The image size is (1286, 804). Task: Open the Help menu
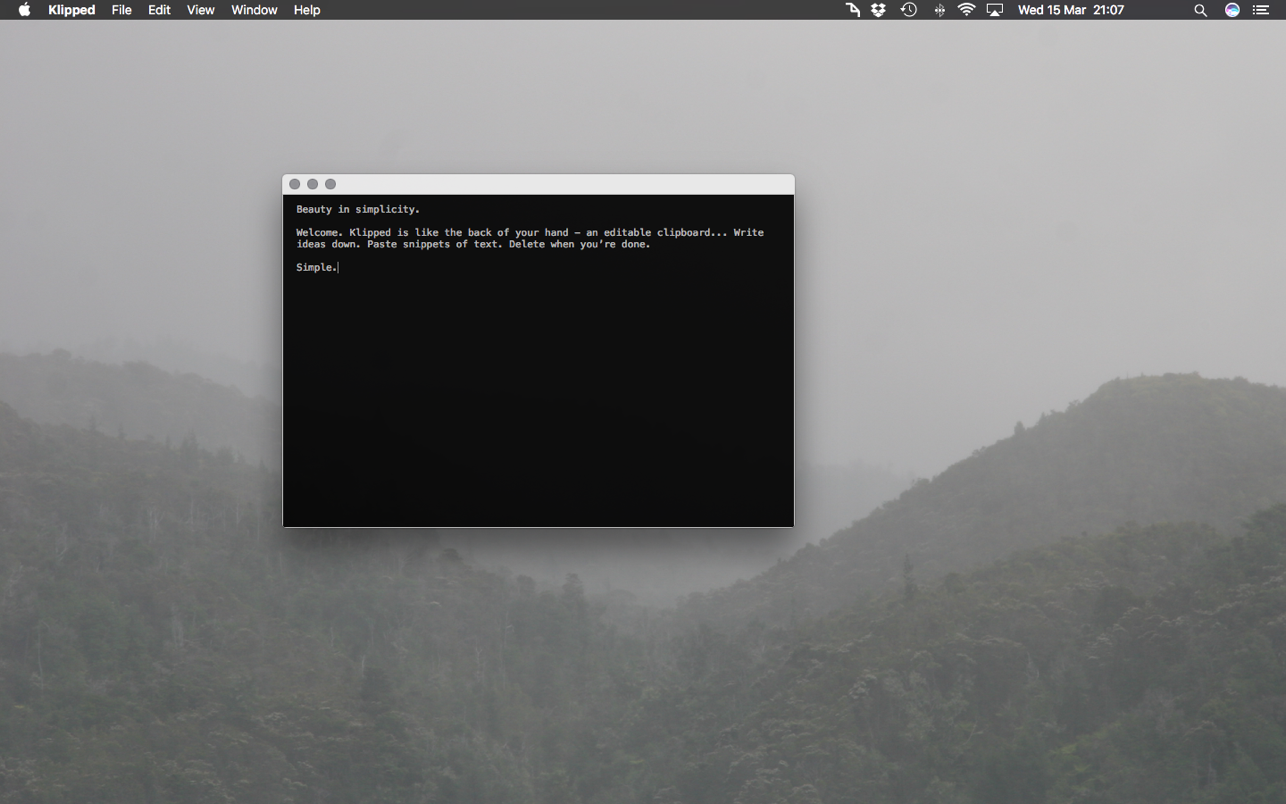pos(307,10)
